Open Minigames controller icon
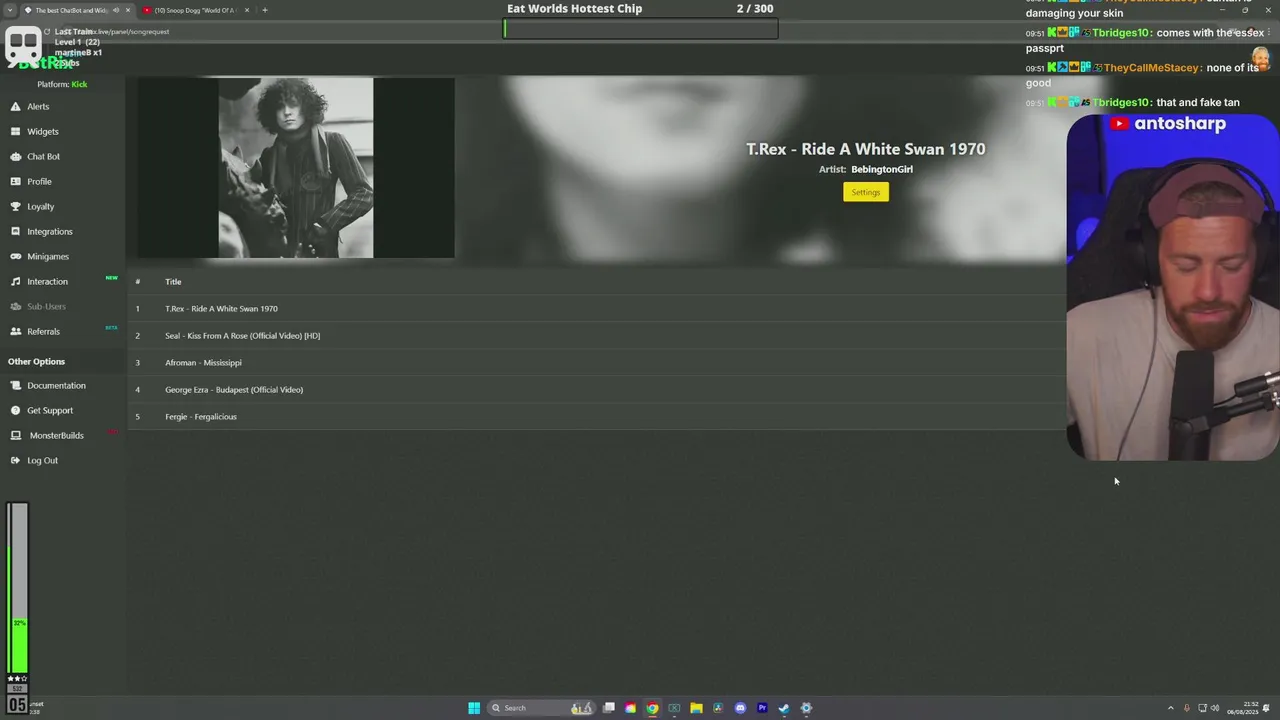 tap(15, 256)
